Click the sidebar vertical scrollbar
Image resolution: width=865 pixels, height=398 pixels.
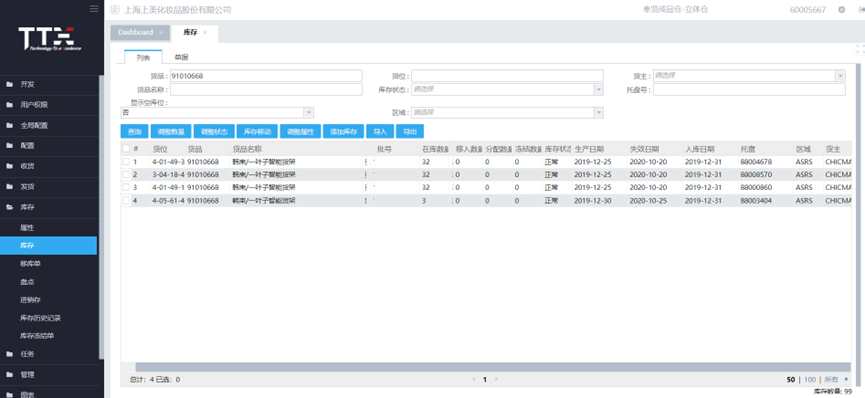coord(101,217)
